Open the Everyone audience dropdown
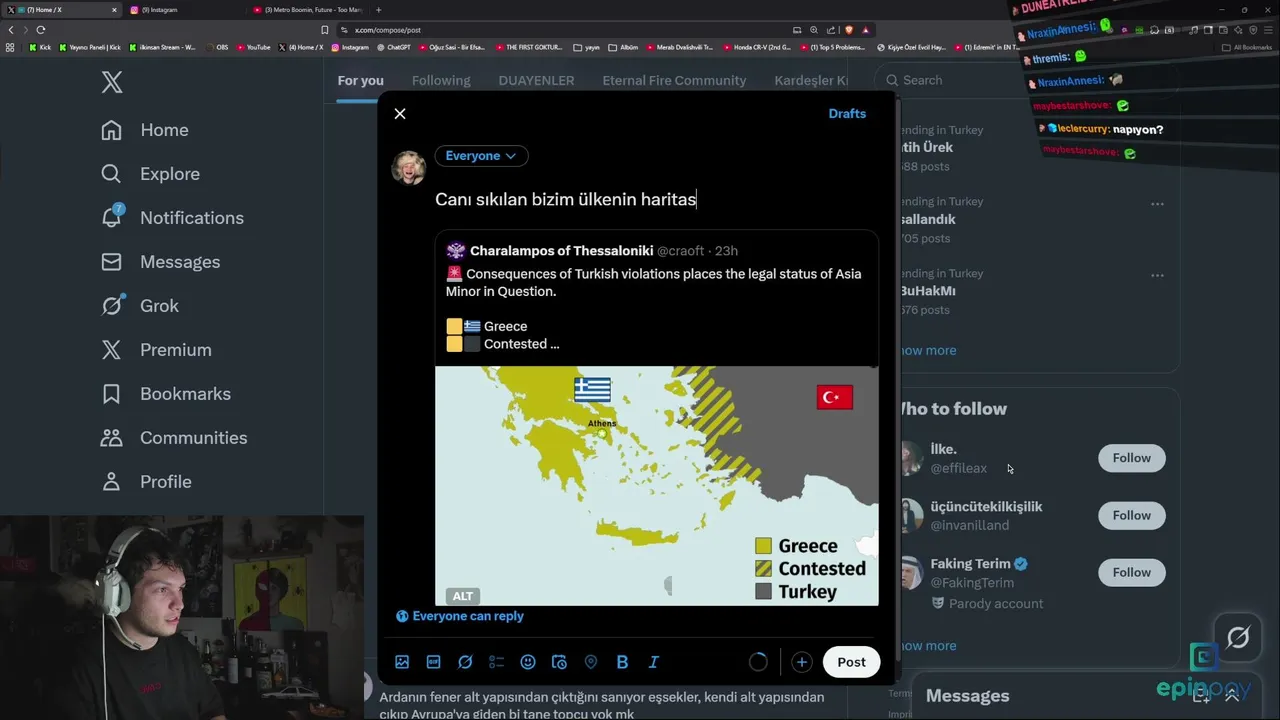 pyautogui.click(x=481, y=156)
